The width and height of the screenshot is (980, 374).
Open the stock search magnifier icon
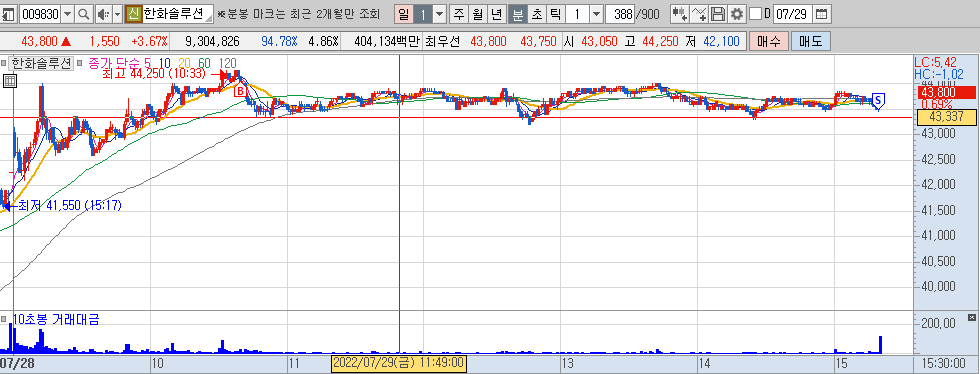click(x=84, y=14)
